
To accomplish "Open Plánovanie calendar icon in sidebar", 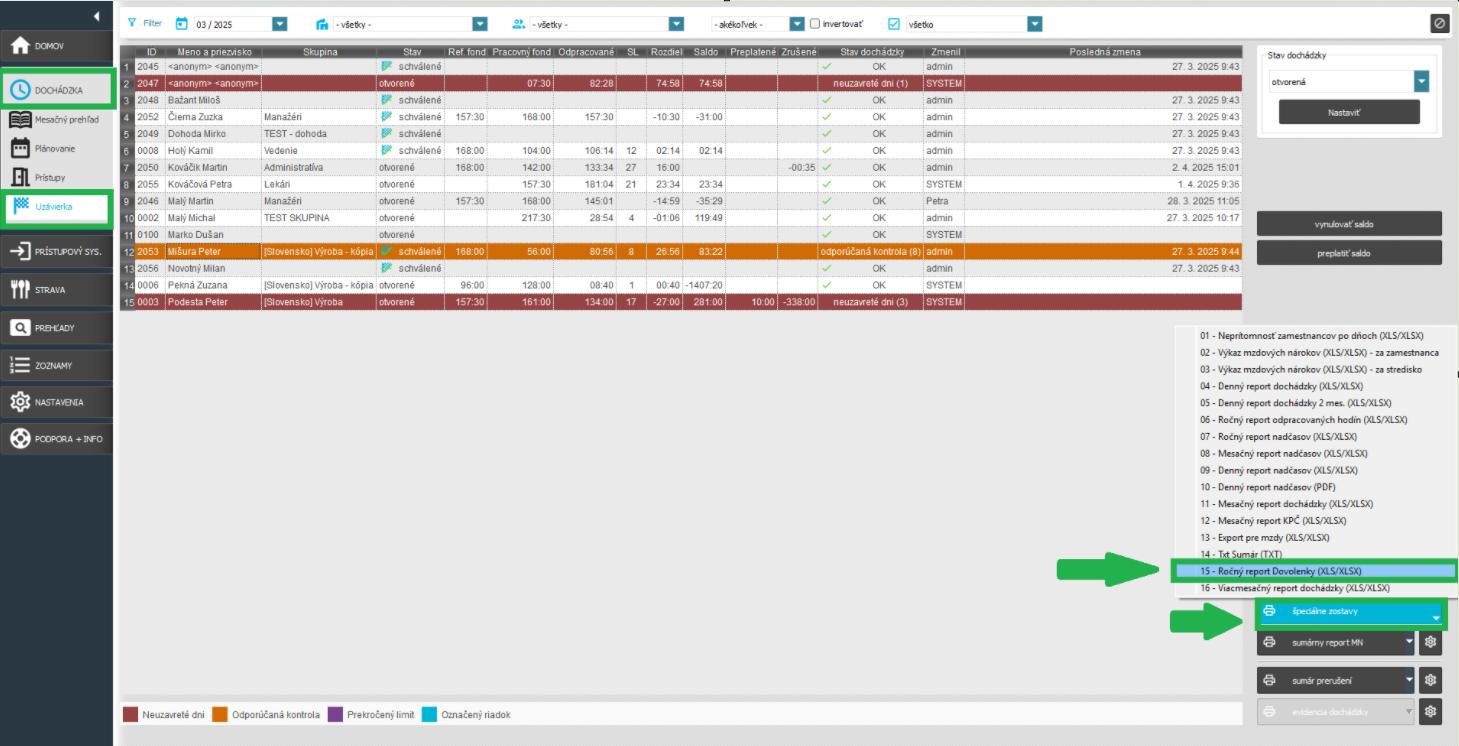I will [20, 148].
